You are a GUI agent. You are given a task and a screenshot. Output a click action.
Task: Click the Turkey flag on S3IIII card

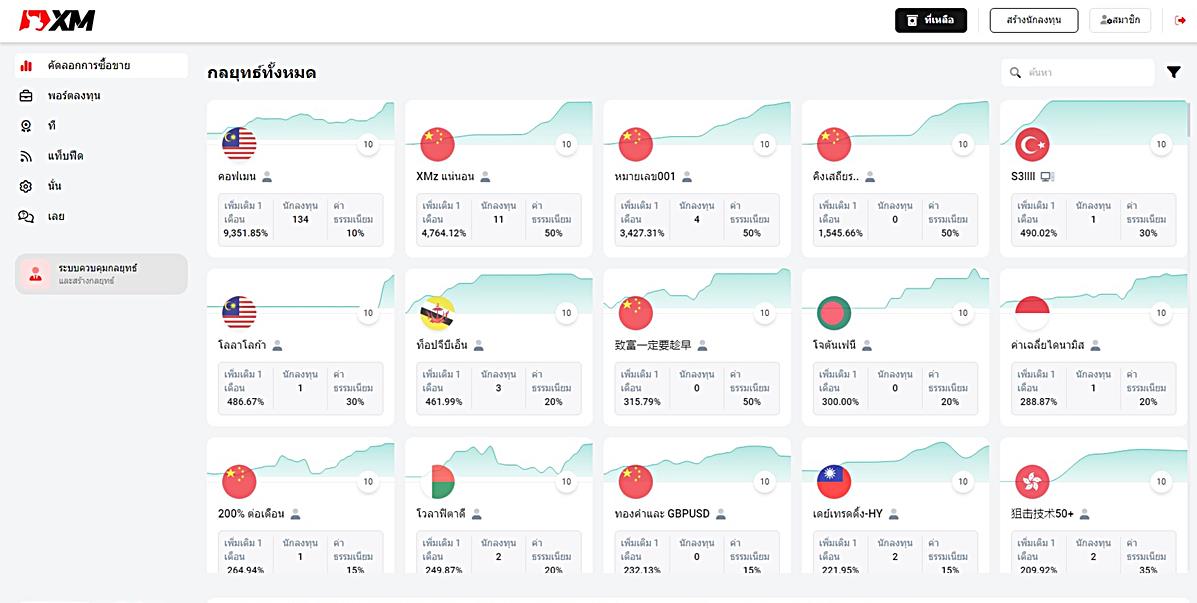pyautogui.click(x=1032, y=144)
